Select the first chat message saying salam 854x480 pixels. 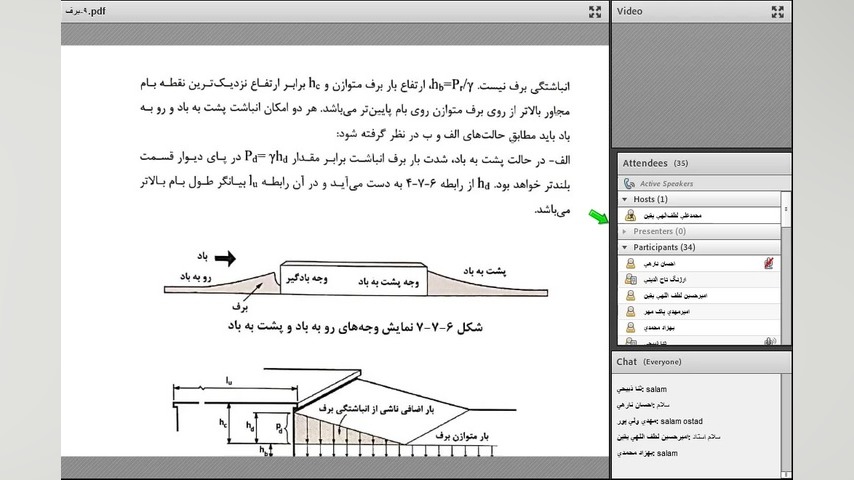(x=642, y=389)
